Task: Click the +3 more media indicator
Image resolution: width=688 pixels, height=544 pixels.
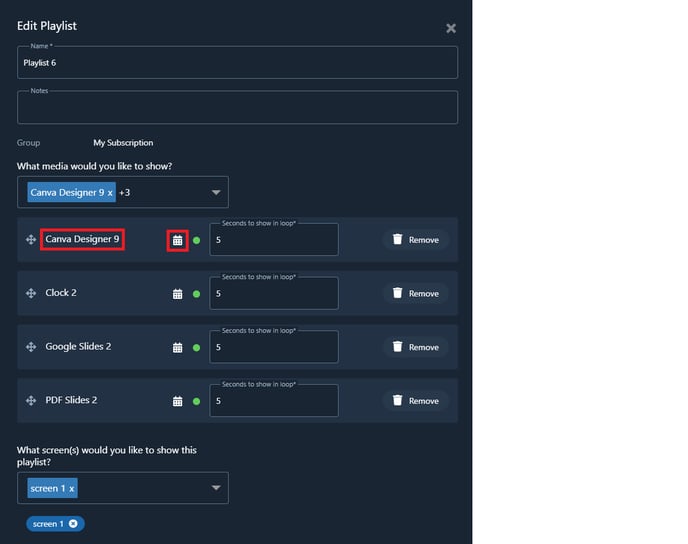Action: [125, 193]
